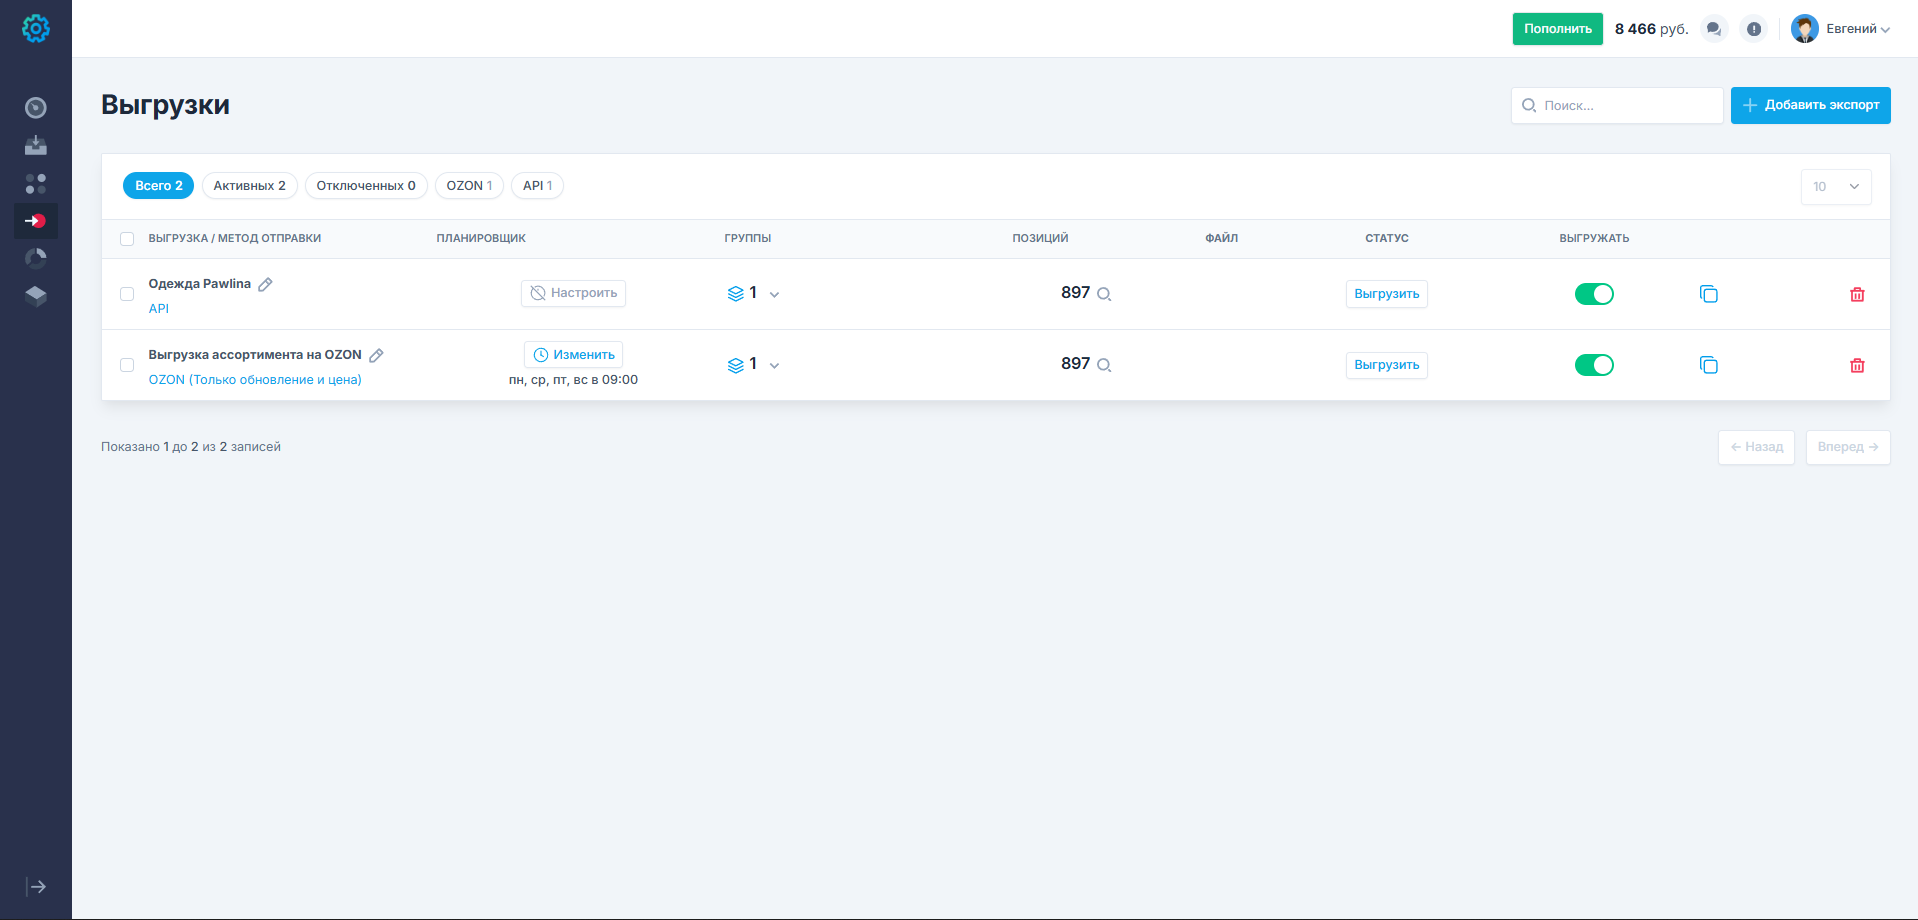Click Изменить scheduler for OZON export
This screenshot has height=920, width=1918.
[x=573, y=355]
